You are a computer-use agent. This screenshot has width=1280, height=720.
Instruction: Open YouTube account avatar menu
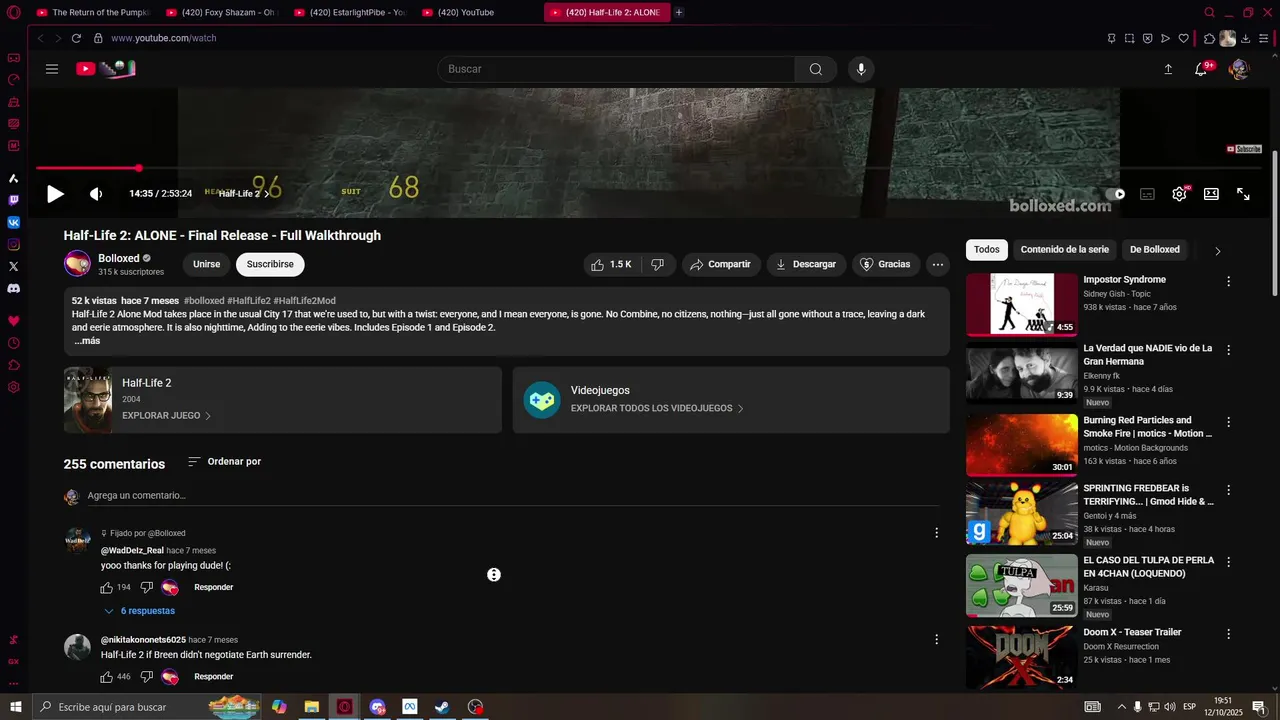point(1239,69)
